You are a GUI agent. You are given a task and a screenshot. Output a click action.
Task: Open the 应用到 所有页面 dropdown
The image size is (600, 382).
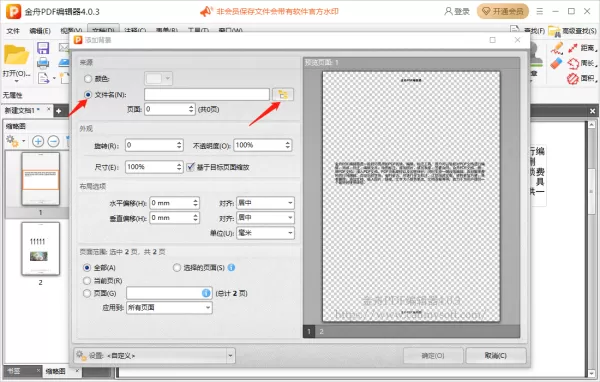pyautogui.click(x=169, y=307)
